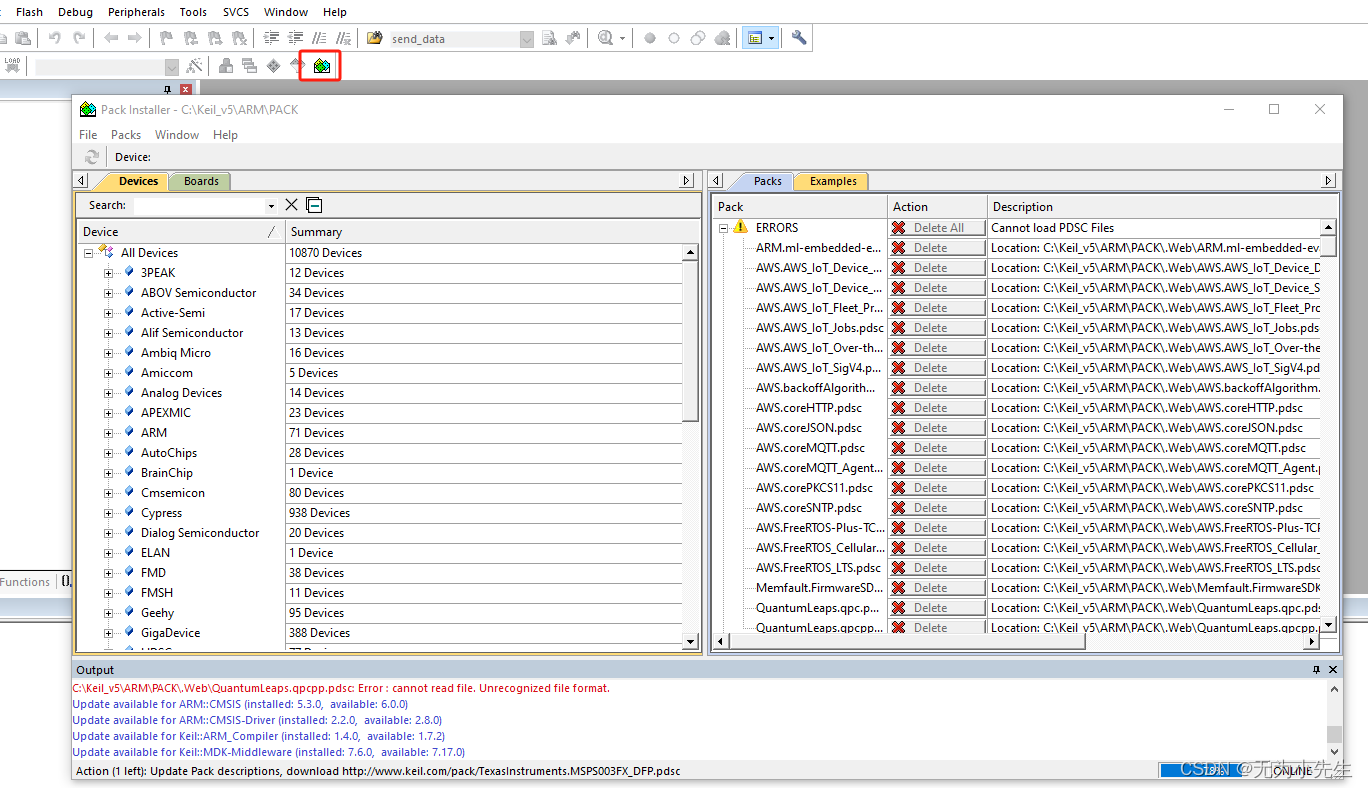Image resolution: width=1368 pixels, height=788 pixels.
Task: Click the Output panel scroll up arrow
Action: (1334, 689)
